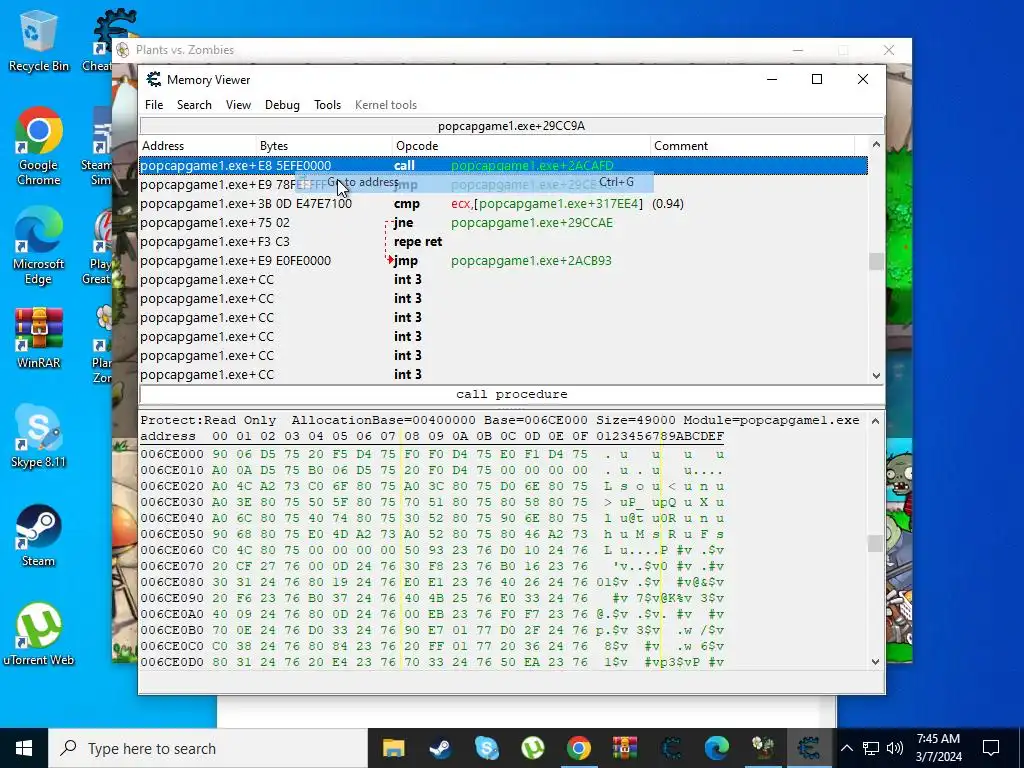Screen dimensions: 1024x768
Task: Open uTorrent Web desktop shortcut
Action: click(38, 634)
